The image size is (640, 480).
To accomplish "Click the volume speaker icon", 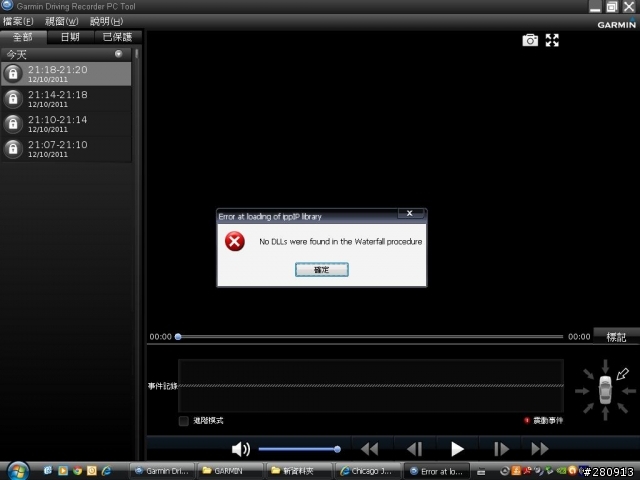I will click(x=240, y=449).
